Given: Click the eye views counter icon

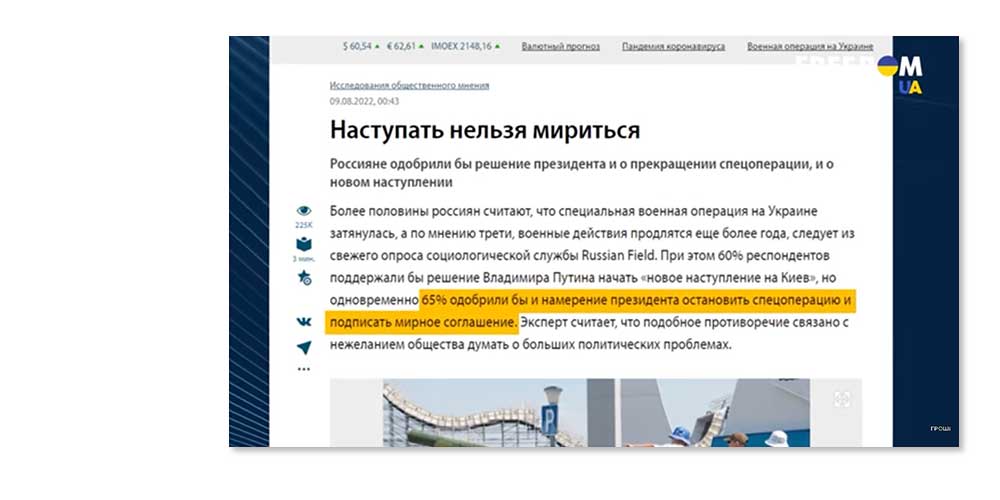Looking at the screenshot, I should [x=304, y=211].
